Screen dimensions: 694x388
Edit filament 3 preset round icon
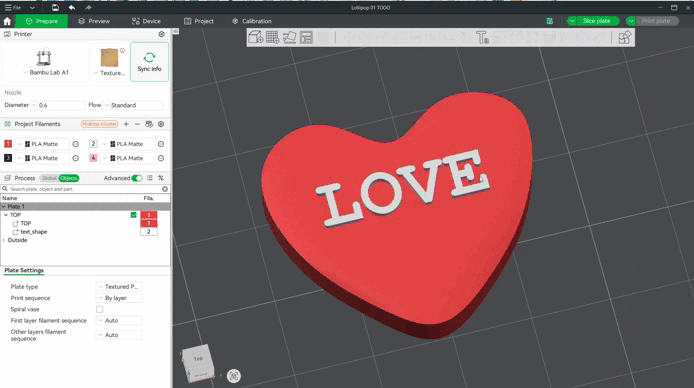(x=76, y=158)
